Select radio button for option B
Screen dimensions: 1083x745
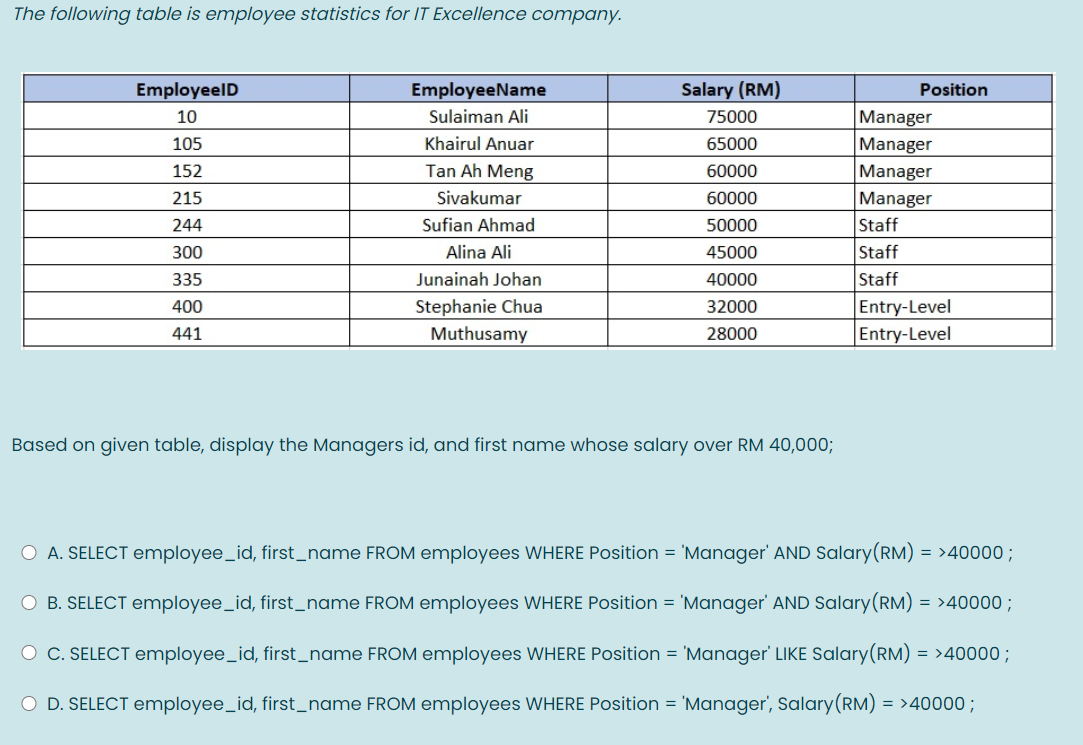pyautogui.click(x=29, y=603)
